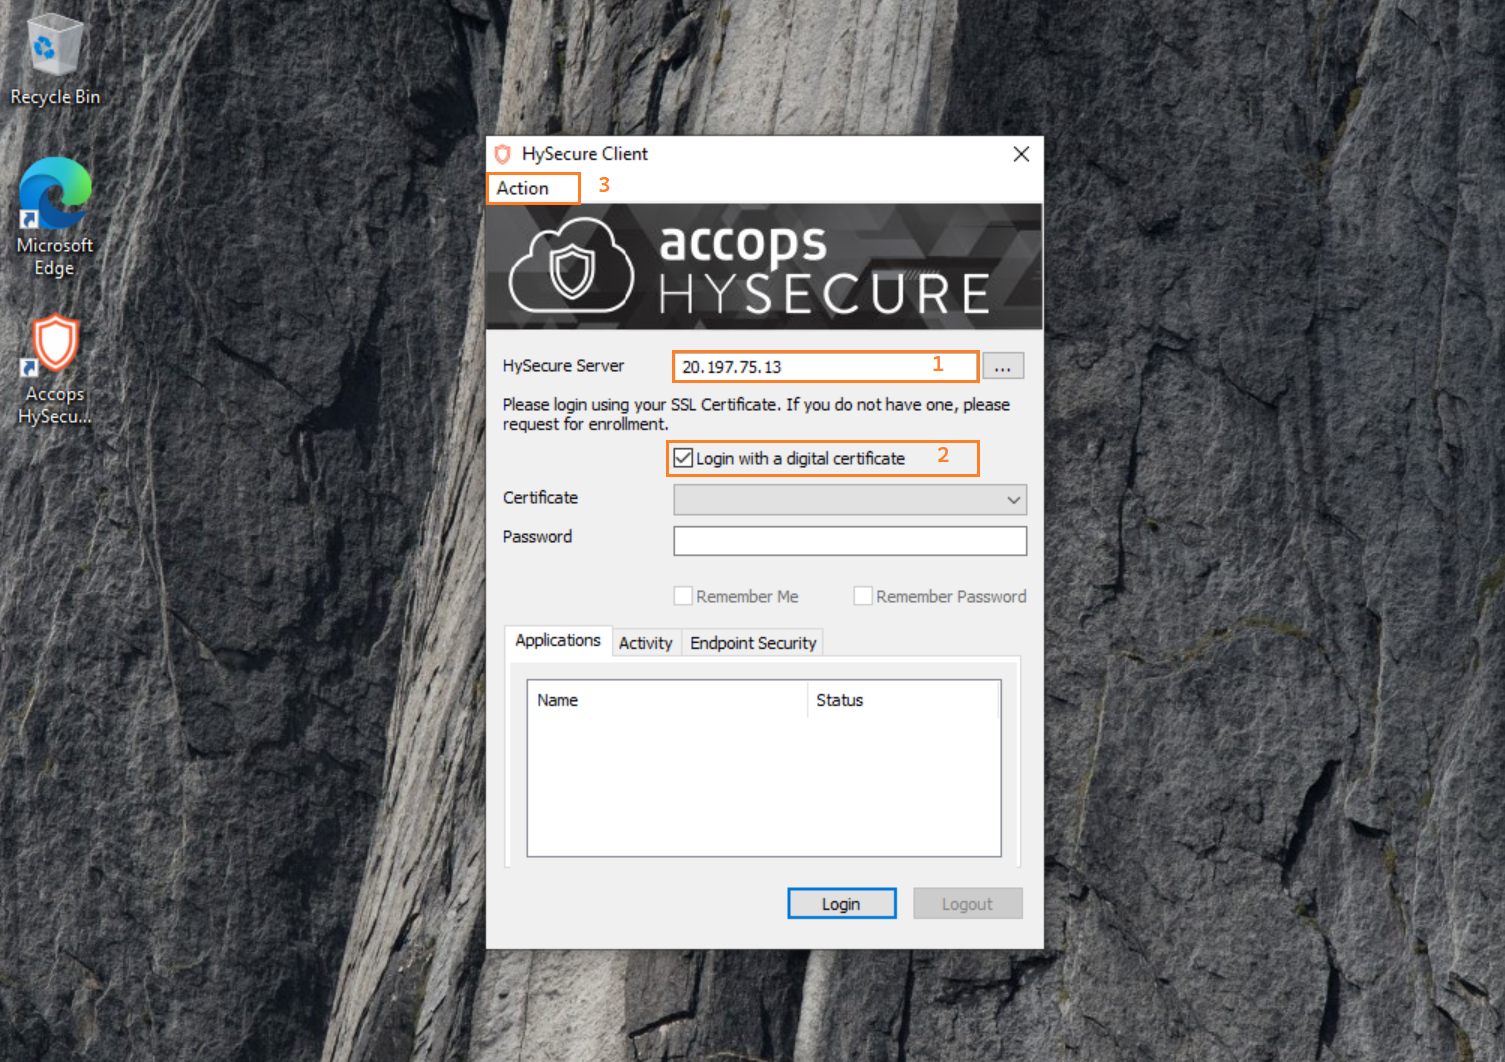The width and height of the screenshot is (1505, 1062).
Task: Enable the Remember Me checkbox
Action: [x=683, y=596]
